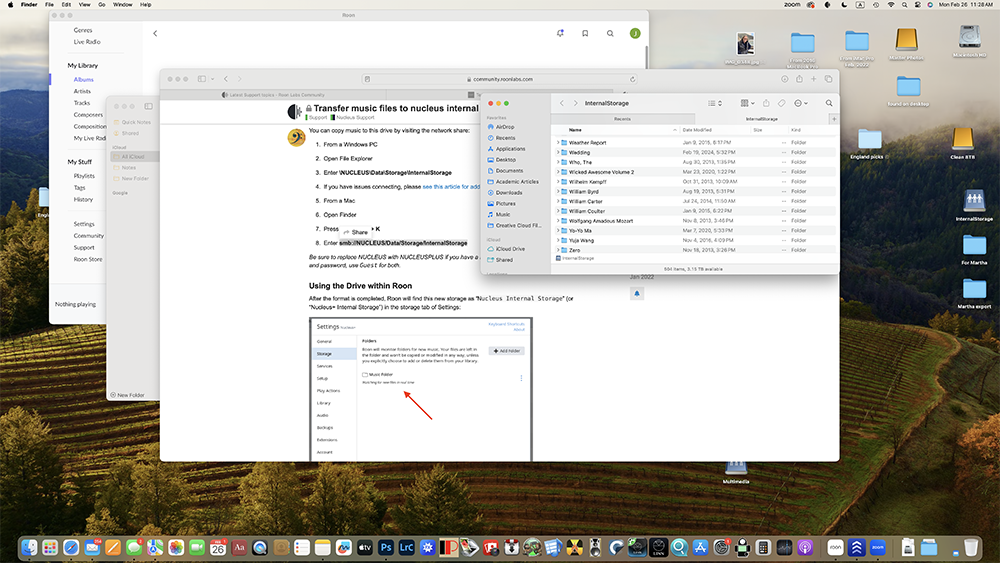Open the Go menu
The width and height of the screenshot is (1000, 563).
101,4
